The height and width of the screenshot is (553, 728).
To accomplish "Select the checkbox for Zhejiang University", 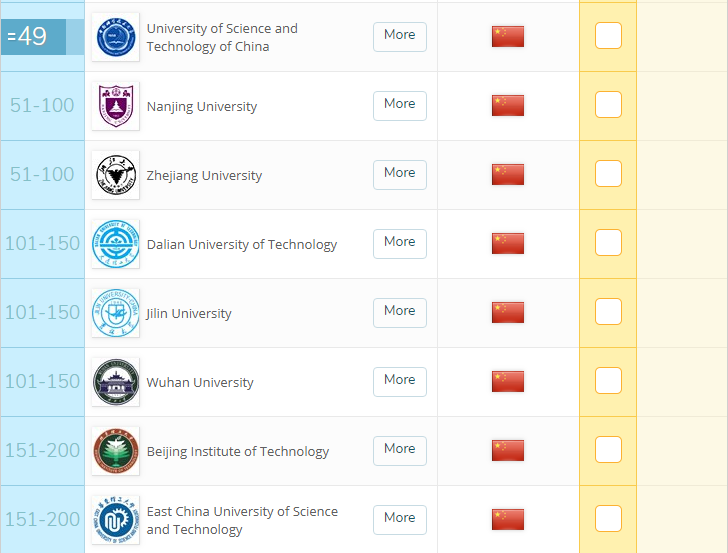I will coord(608,174).
